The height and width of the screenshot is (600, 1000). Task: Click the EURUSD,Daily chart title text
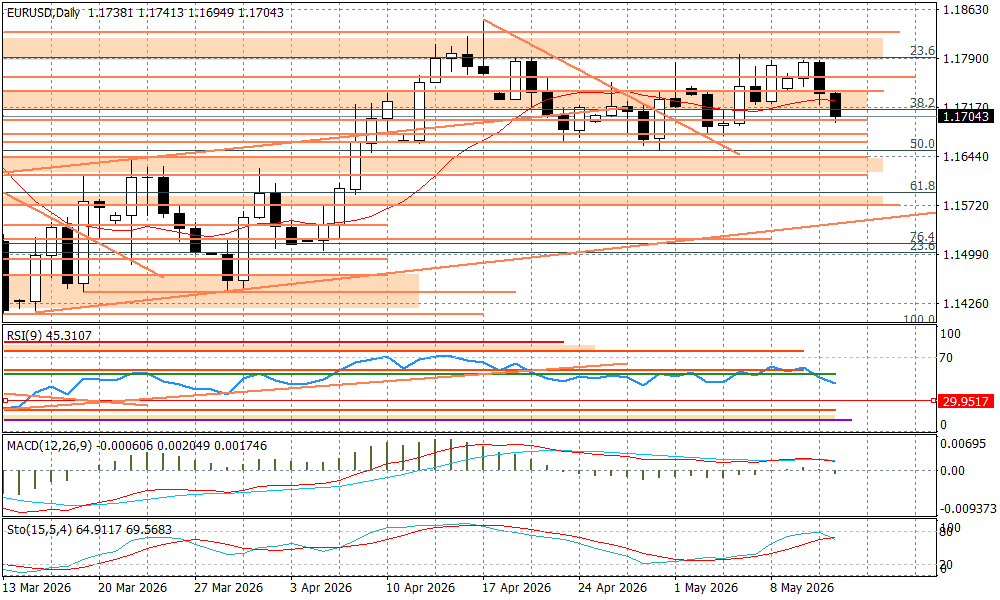[43, 12]
